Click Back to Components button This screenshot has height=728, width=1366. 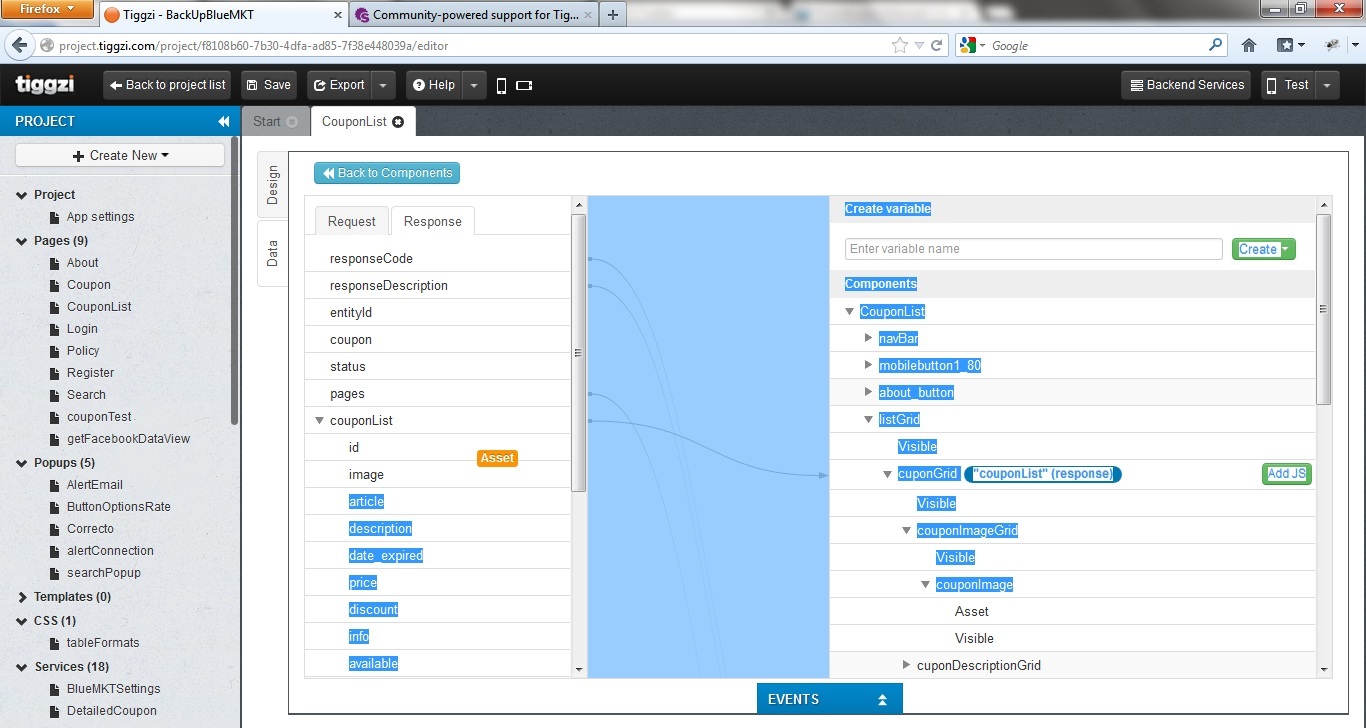pos(387,173)
